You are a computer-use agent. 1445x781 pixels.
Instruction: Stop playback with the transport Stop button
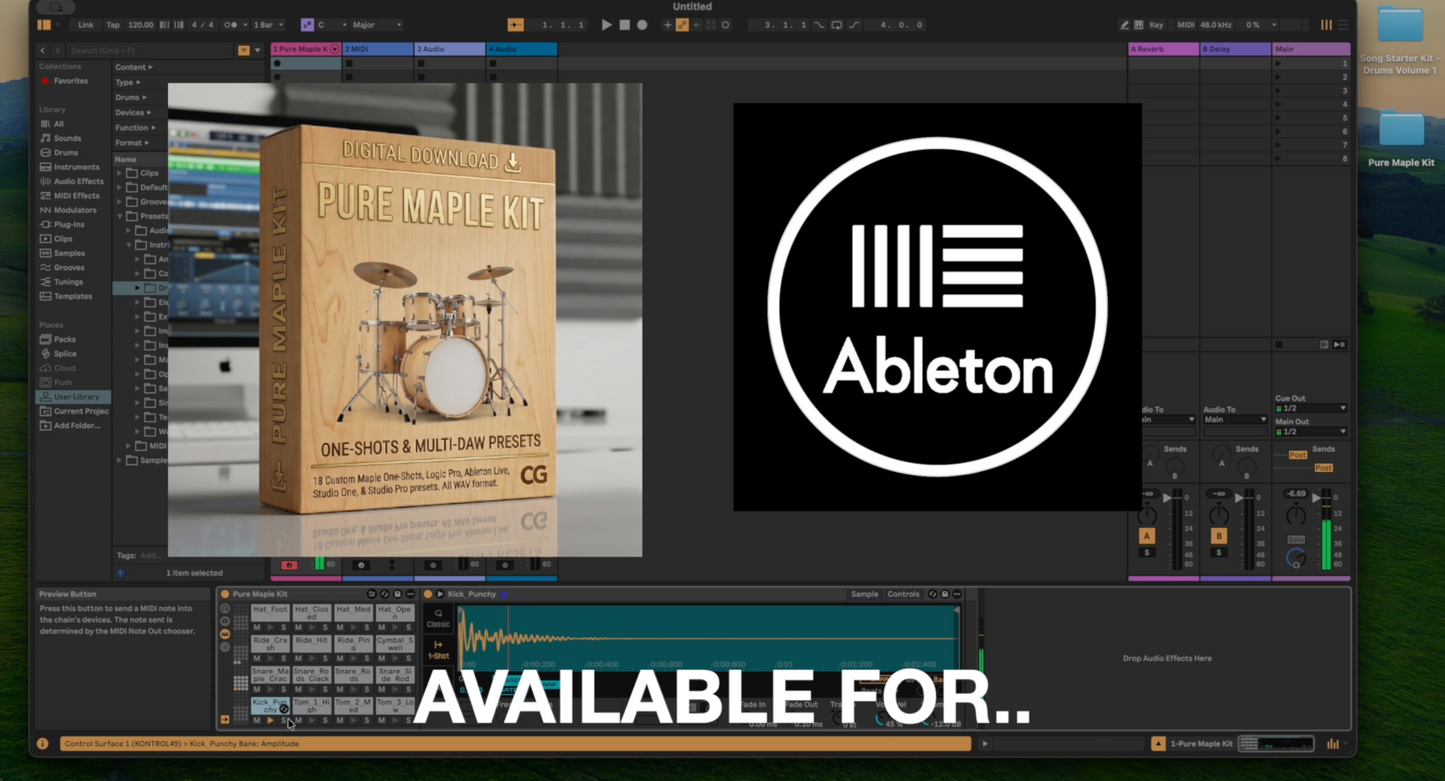coord(624,25)
